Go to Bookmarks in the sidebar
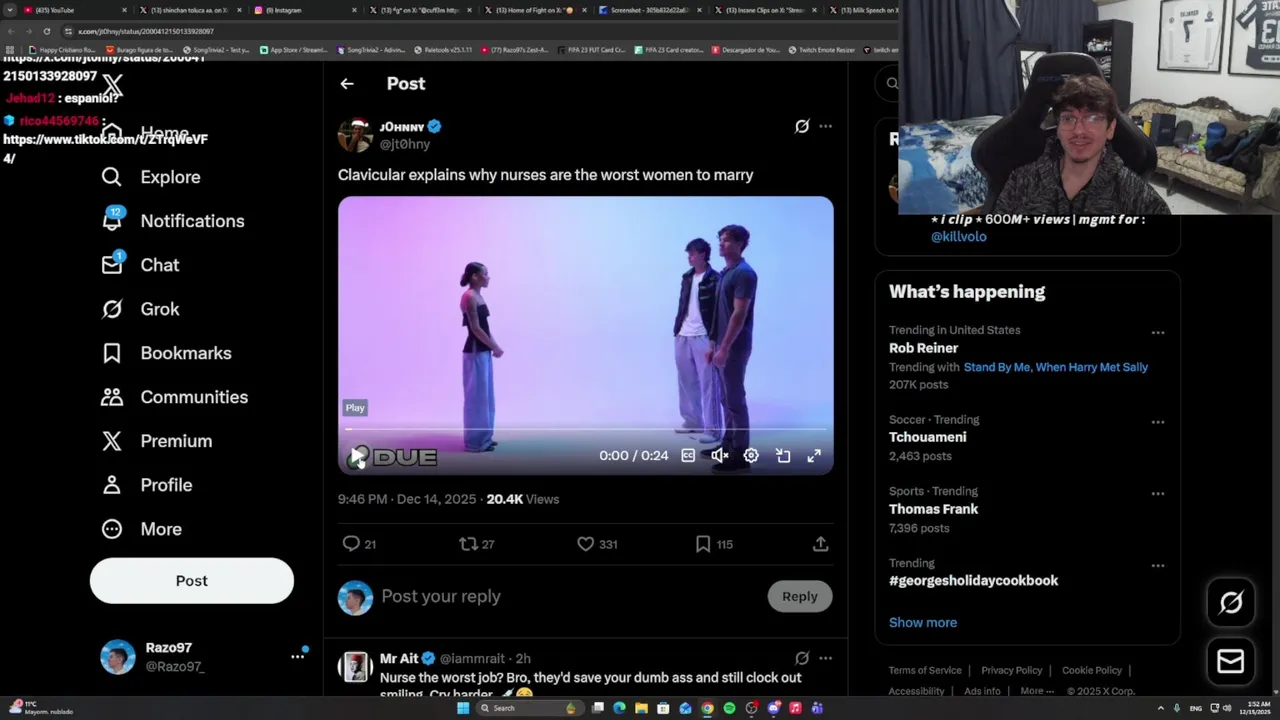The image size is (1280, 720). pyautogui.click(x=166, y=353)
